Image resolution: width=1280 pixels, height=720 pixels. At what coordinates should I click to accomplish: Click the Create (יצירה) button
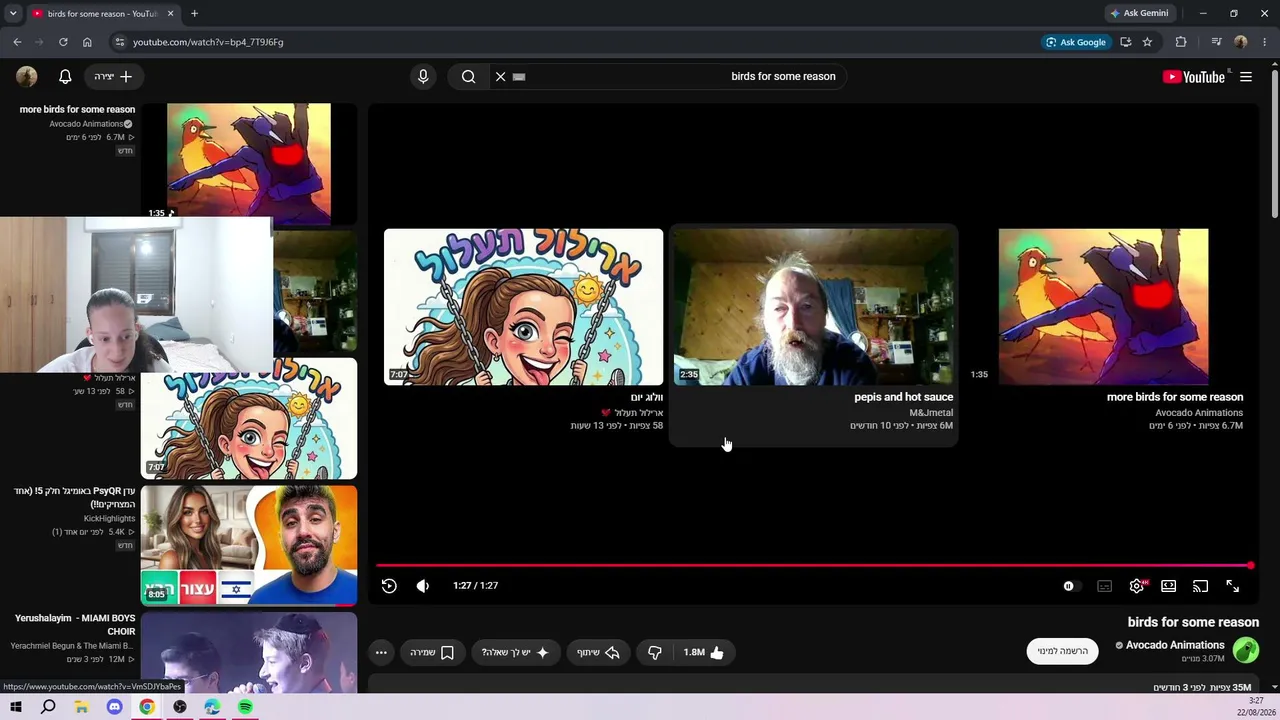(113, 76)
